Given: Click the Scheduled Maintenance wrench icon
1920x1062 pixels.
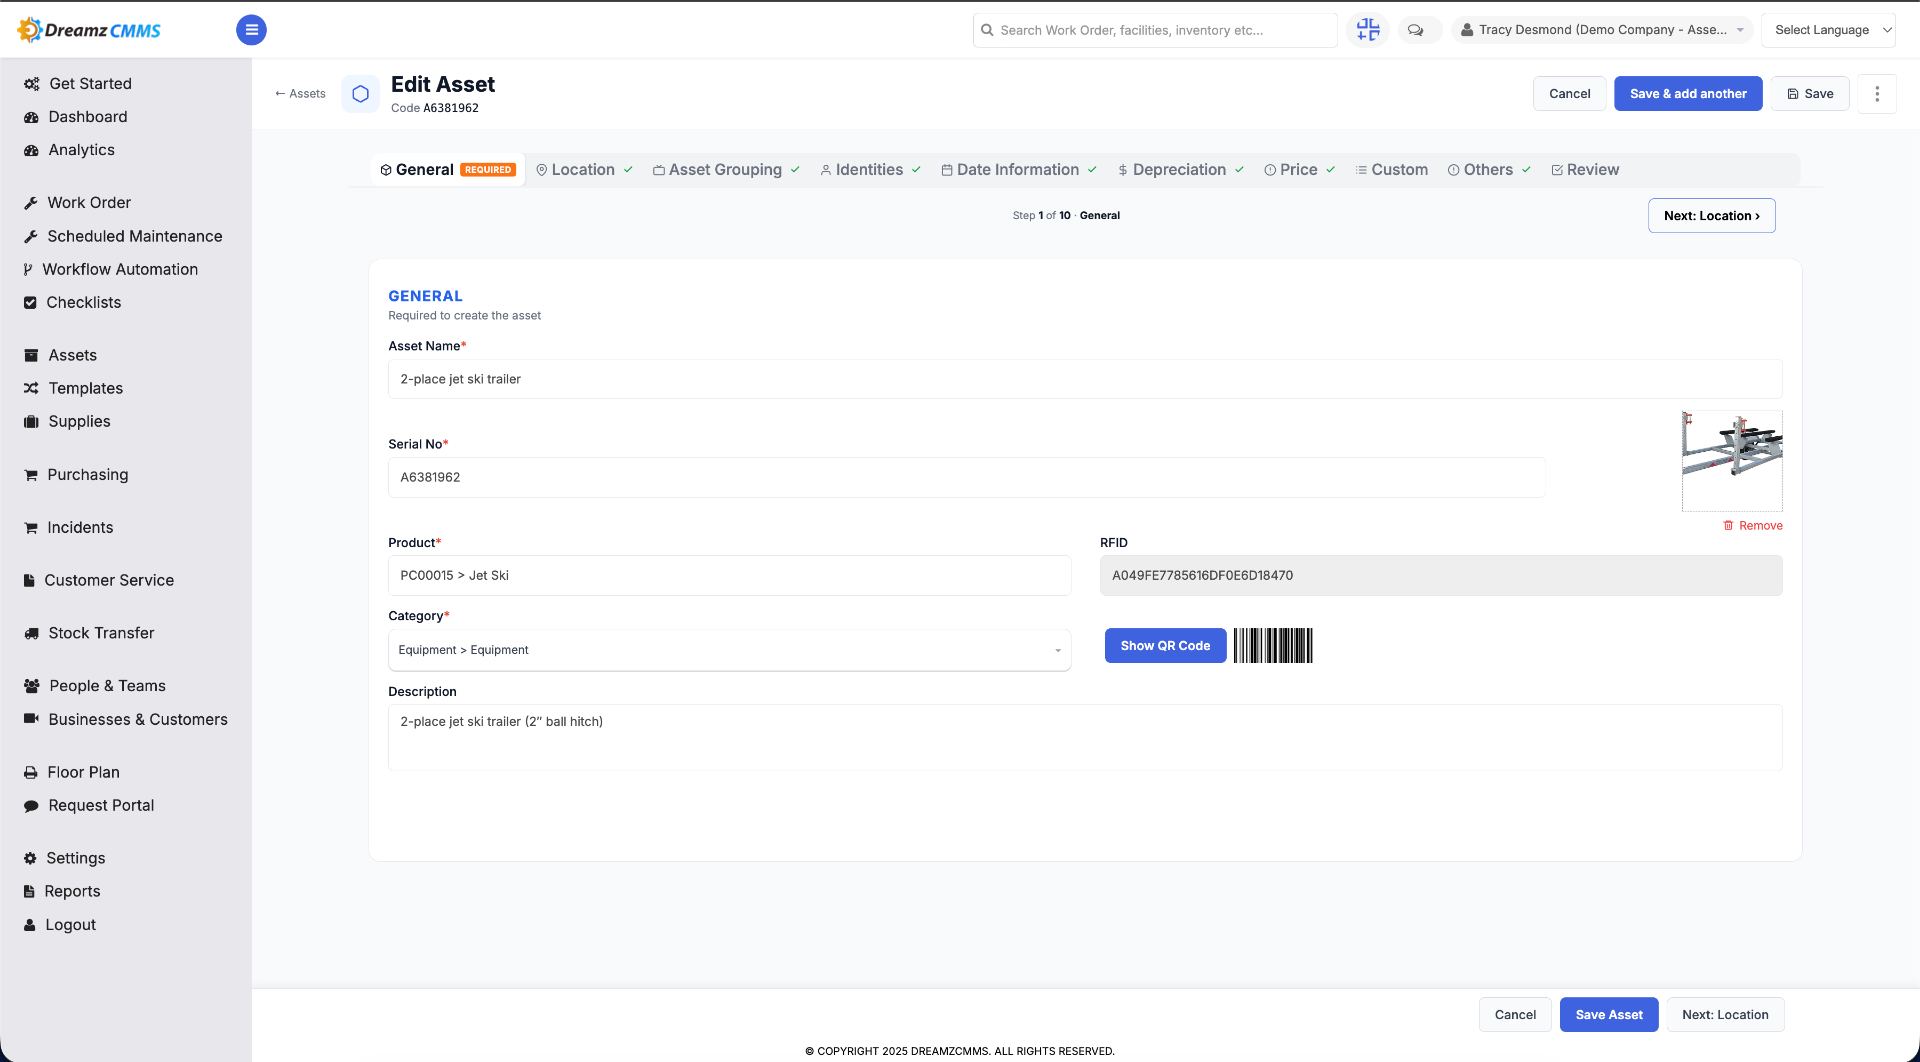Looking at the screenshot, I should pyautogui.click(x=31, y=236).
